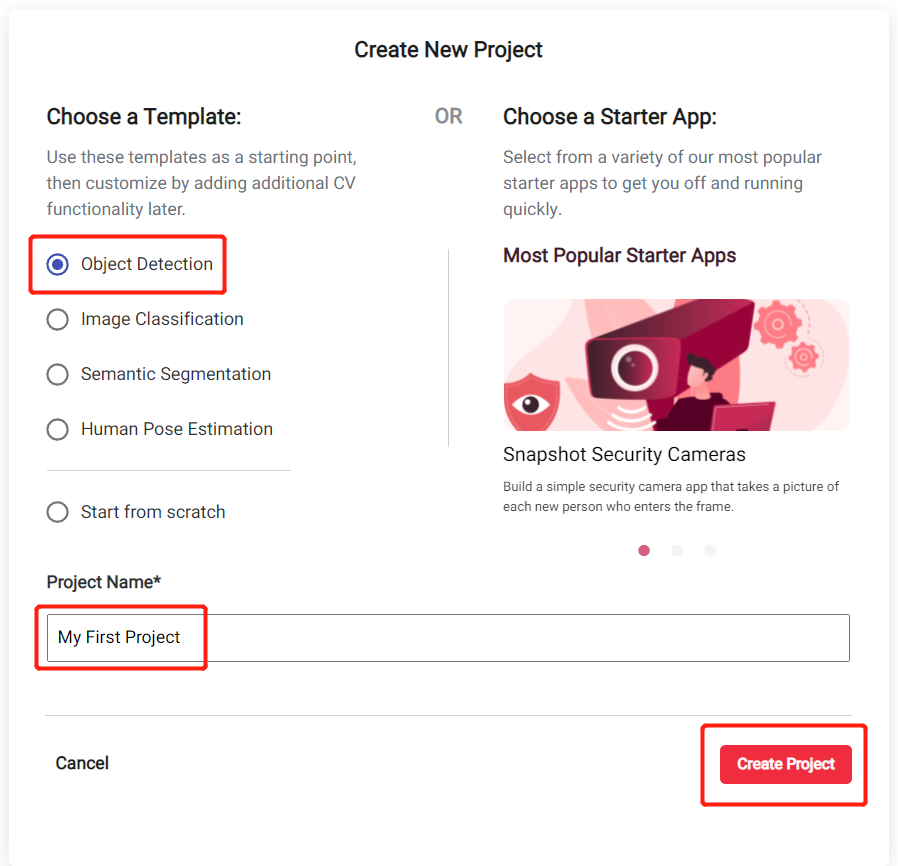Click the Image Classification label text
898x866 pixels.
(x=162, y=319)
